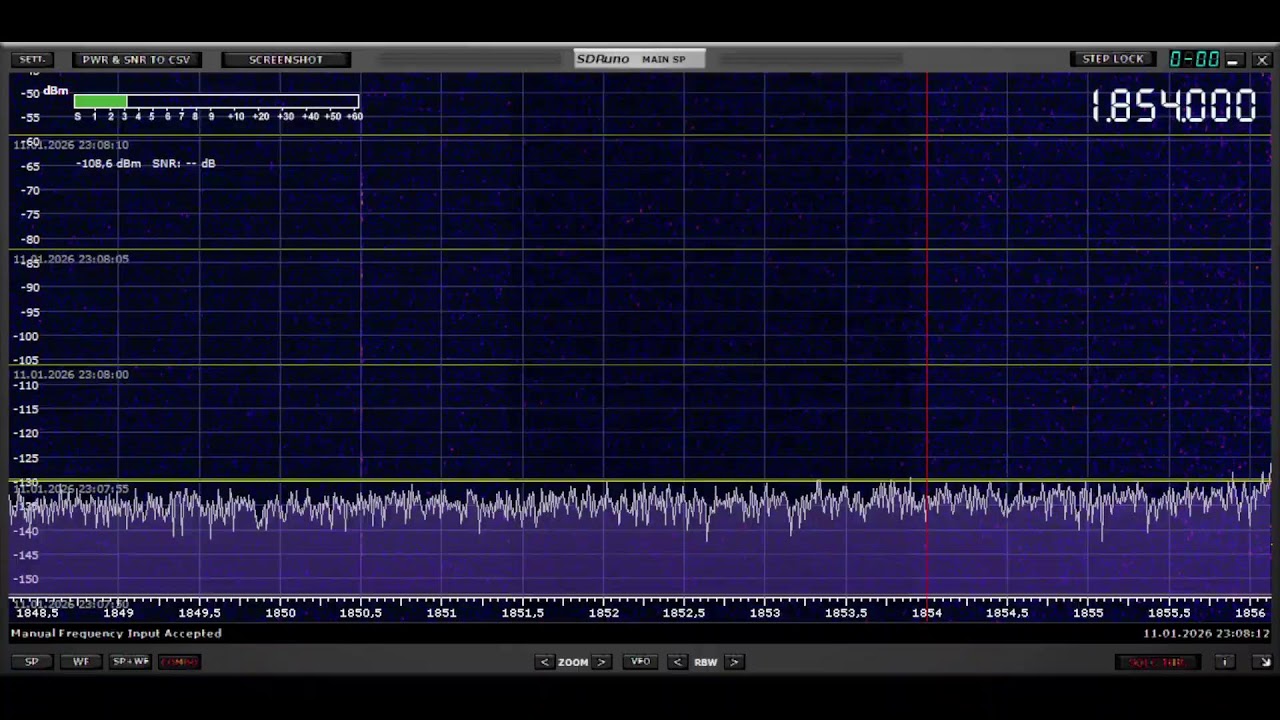Close the SDRuno Main SP window
Image resolution: width=1280 pixels, height=720 pixels.
tap(1262, 60)
